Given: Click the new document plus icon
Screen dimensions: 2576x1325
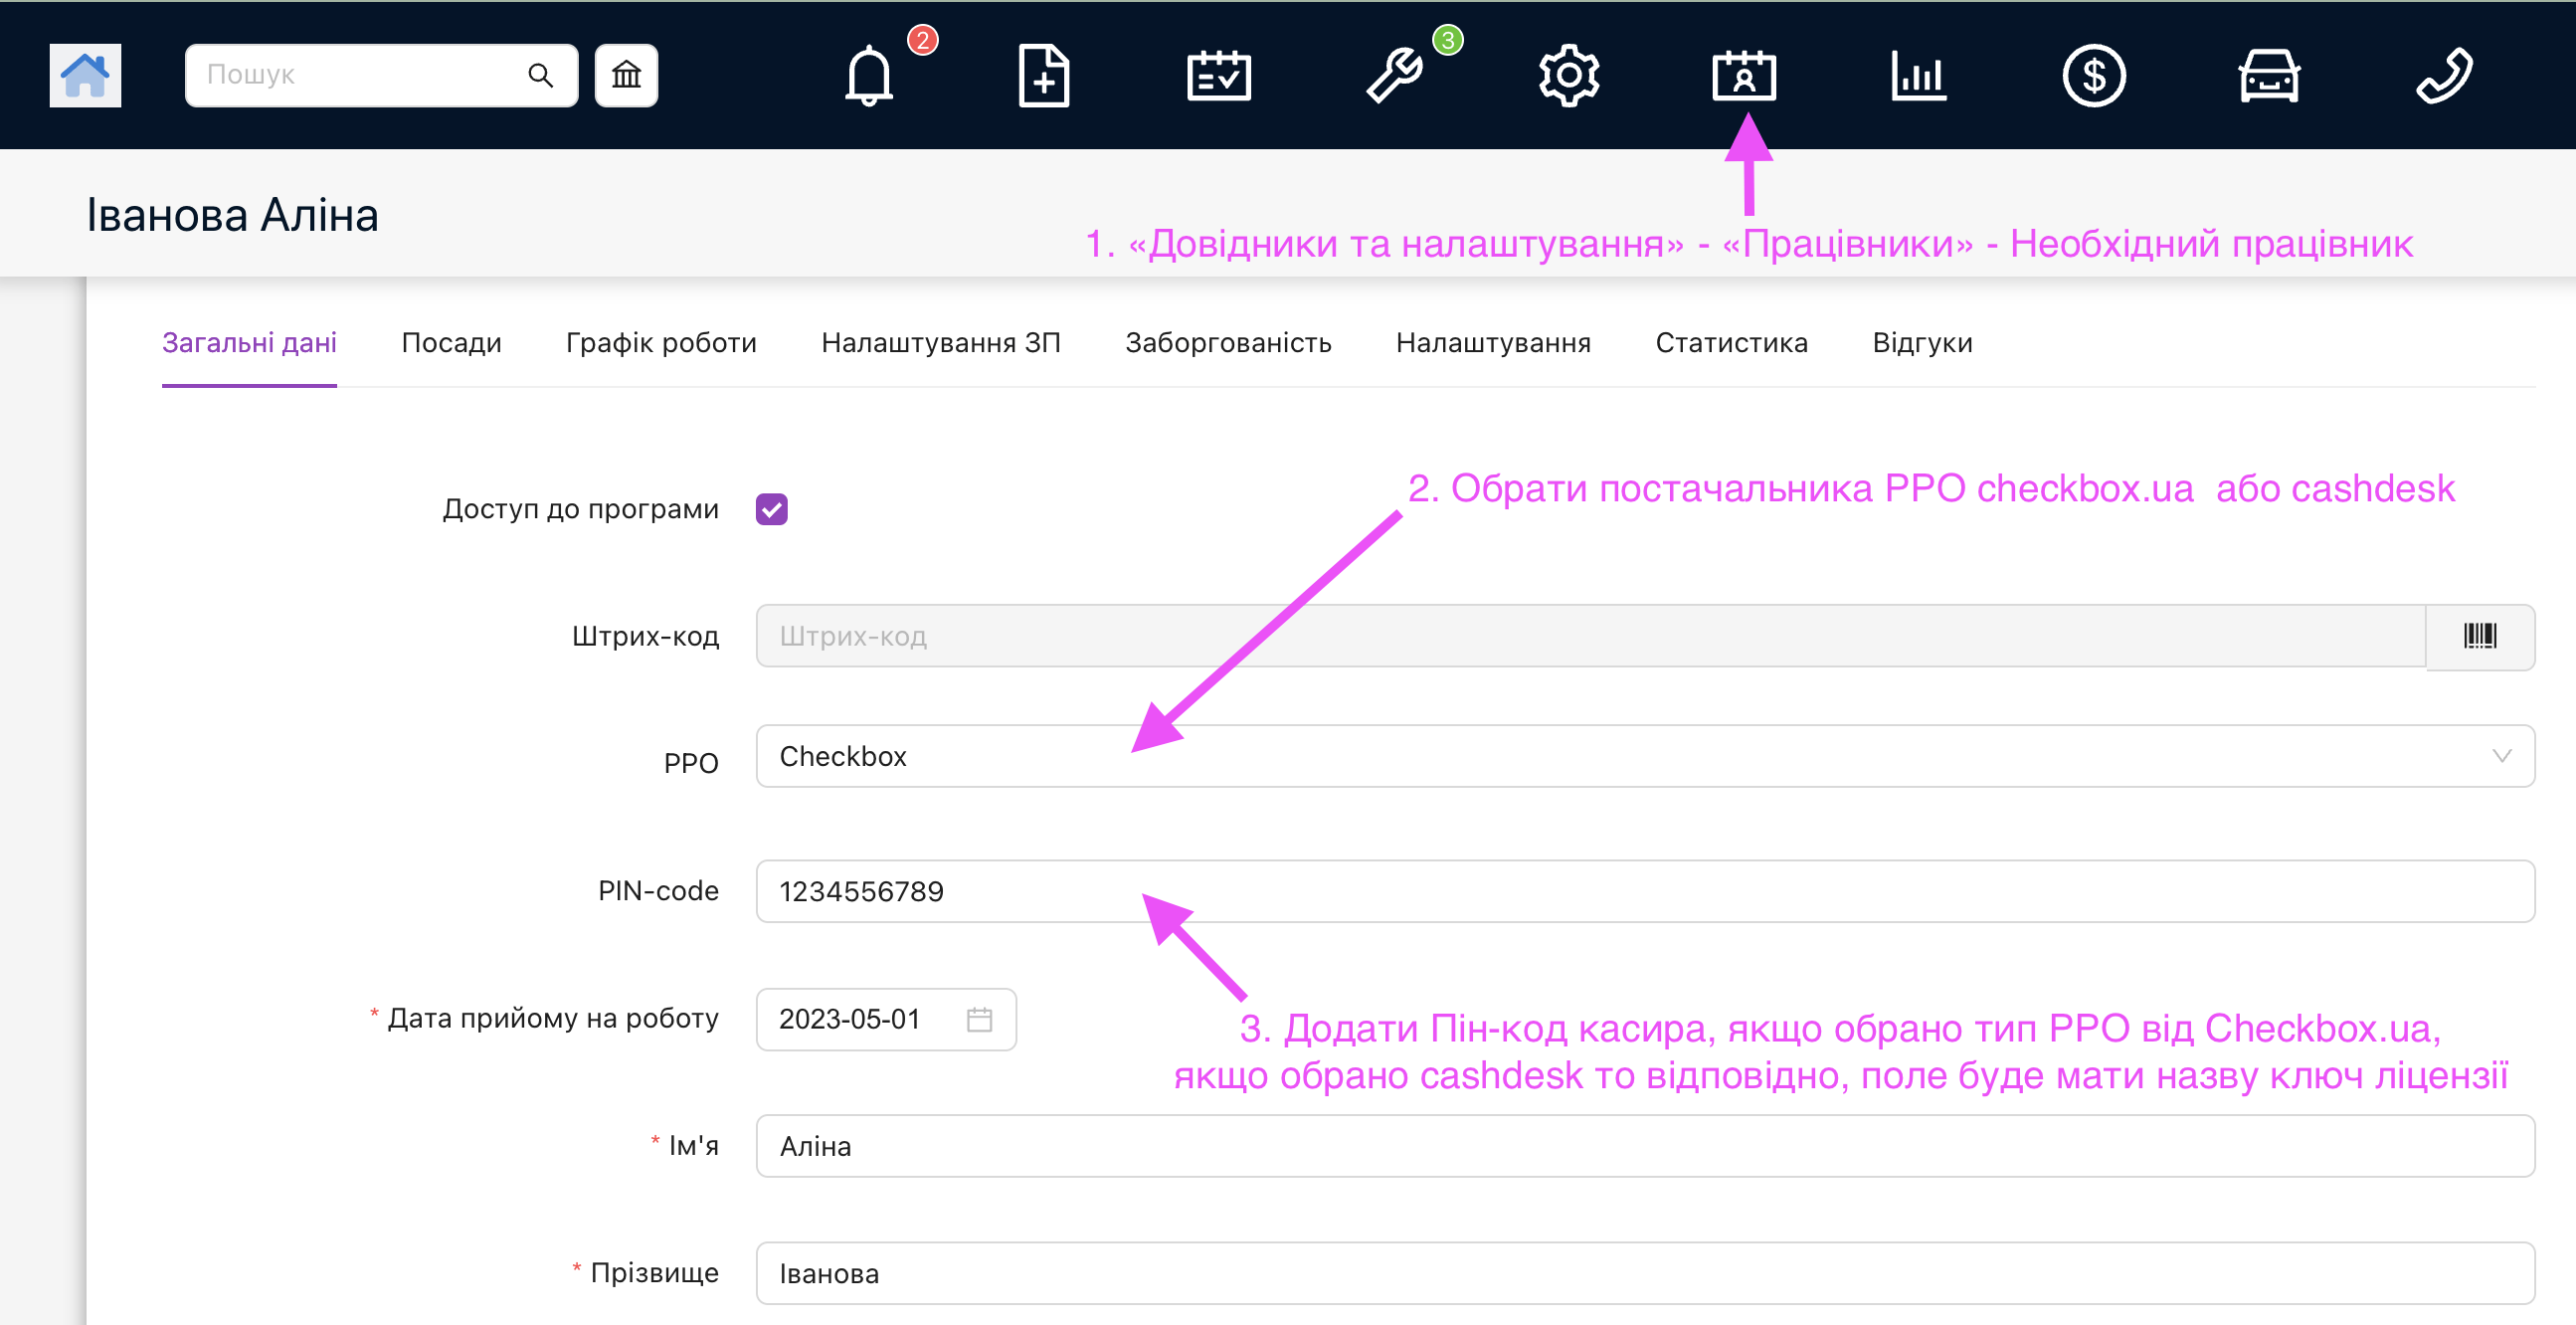Looking at the screenshot, I should point(1043,75).
